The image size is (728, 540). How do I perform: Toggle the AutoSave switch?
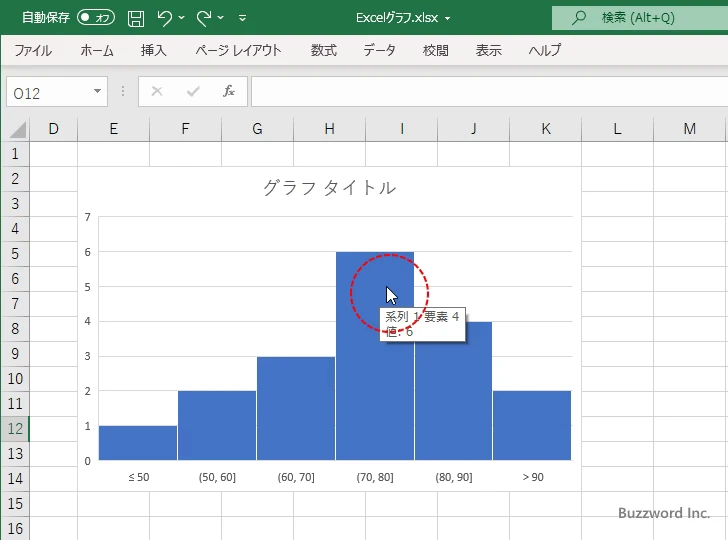[96, 18]
